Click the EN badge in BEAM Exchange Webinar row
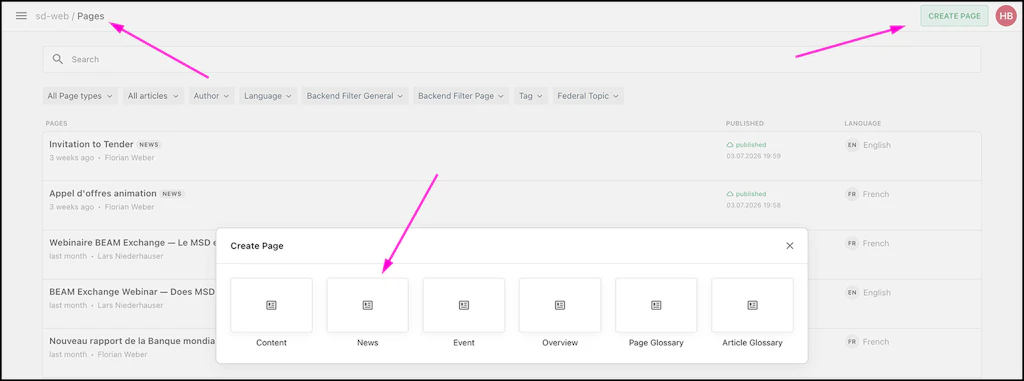The image size is (1024, 381). click(852, 292)
